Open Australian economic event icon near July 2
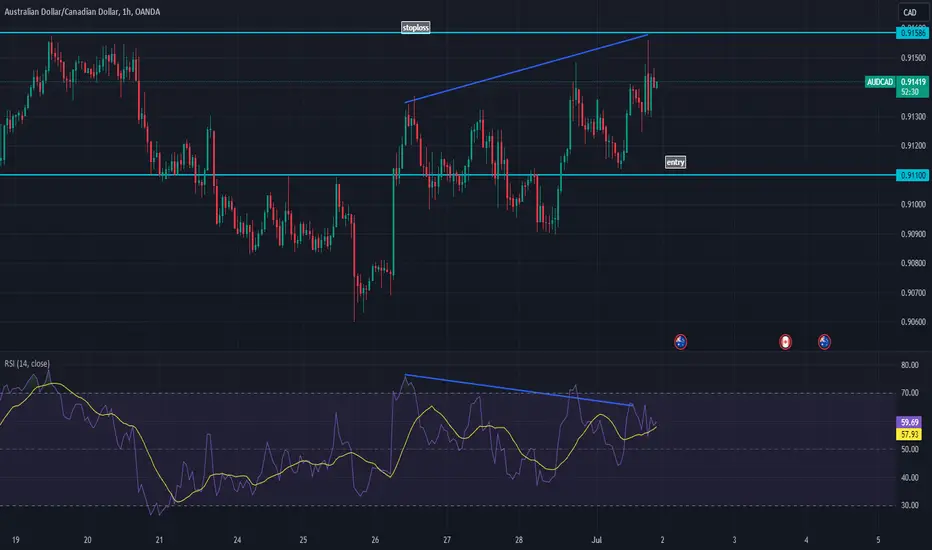 [x=681, y=341]
